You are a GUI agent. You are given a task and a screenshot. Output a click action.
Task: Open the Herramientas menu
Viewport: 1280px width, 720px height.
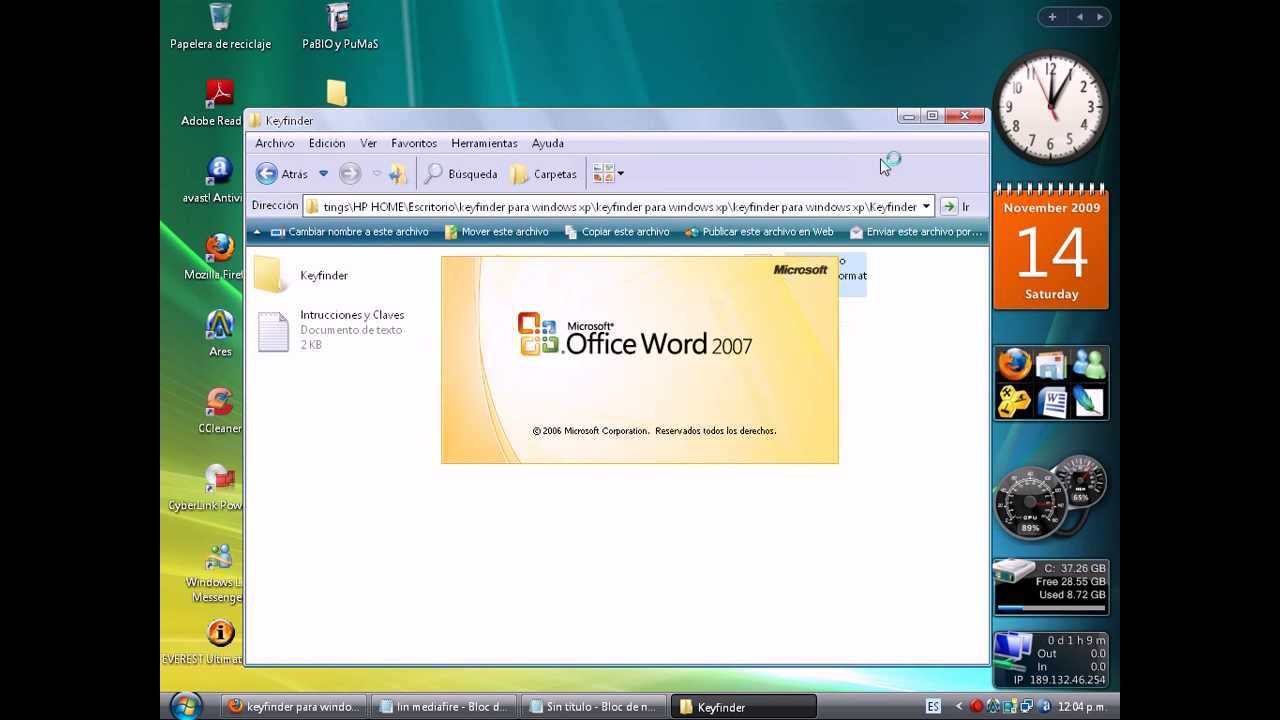(x=484, y=143)
